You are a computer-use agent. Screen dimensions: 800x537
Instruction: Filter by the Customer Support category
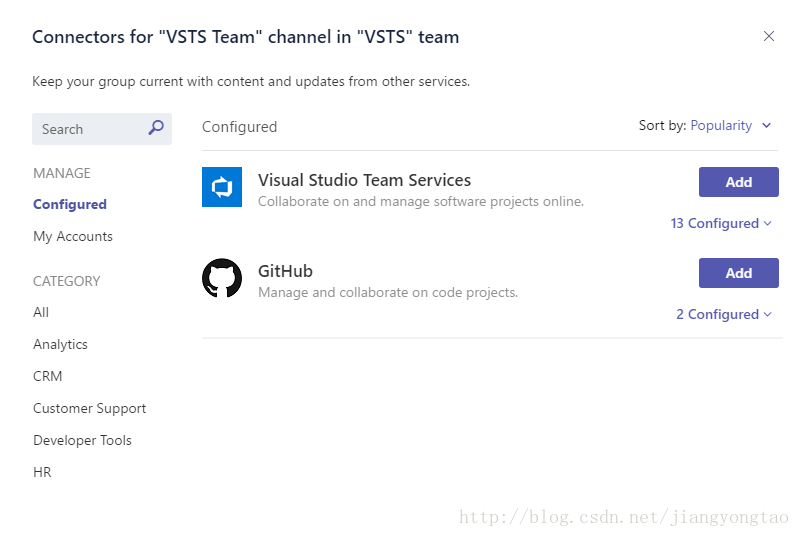(x=89, y=408)
